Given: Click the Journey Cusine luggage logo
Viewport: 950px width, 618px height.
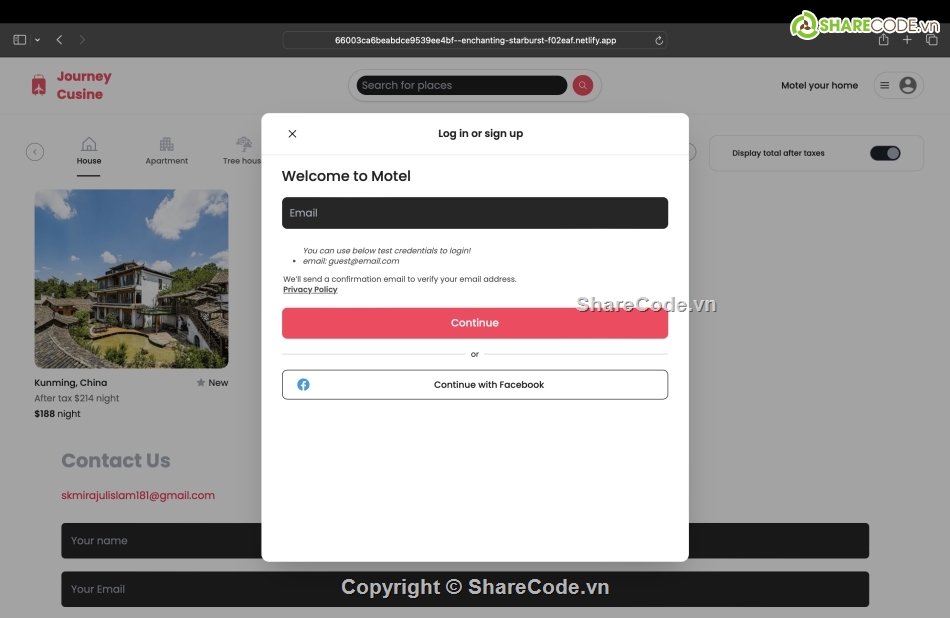Looking at the screenshot, I should (x=39, y=86).
